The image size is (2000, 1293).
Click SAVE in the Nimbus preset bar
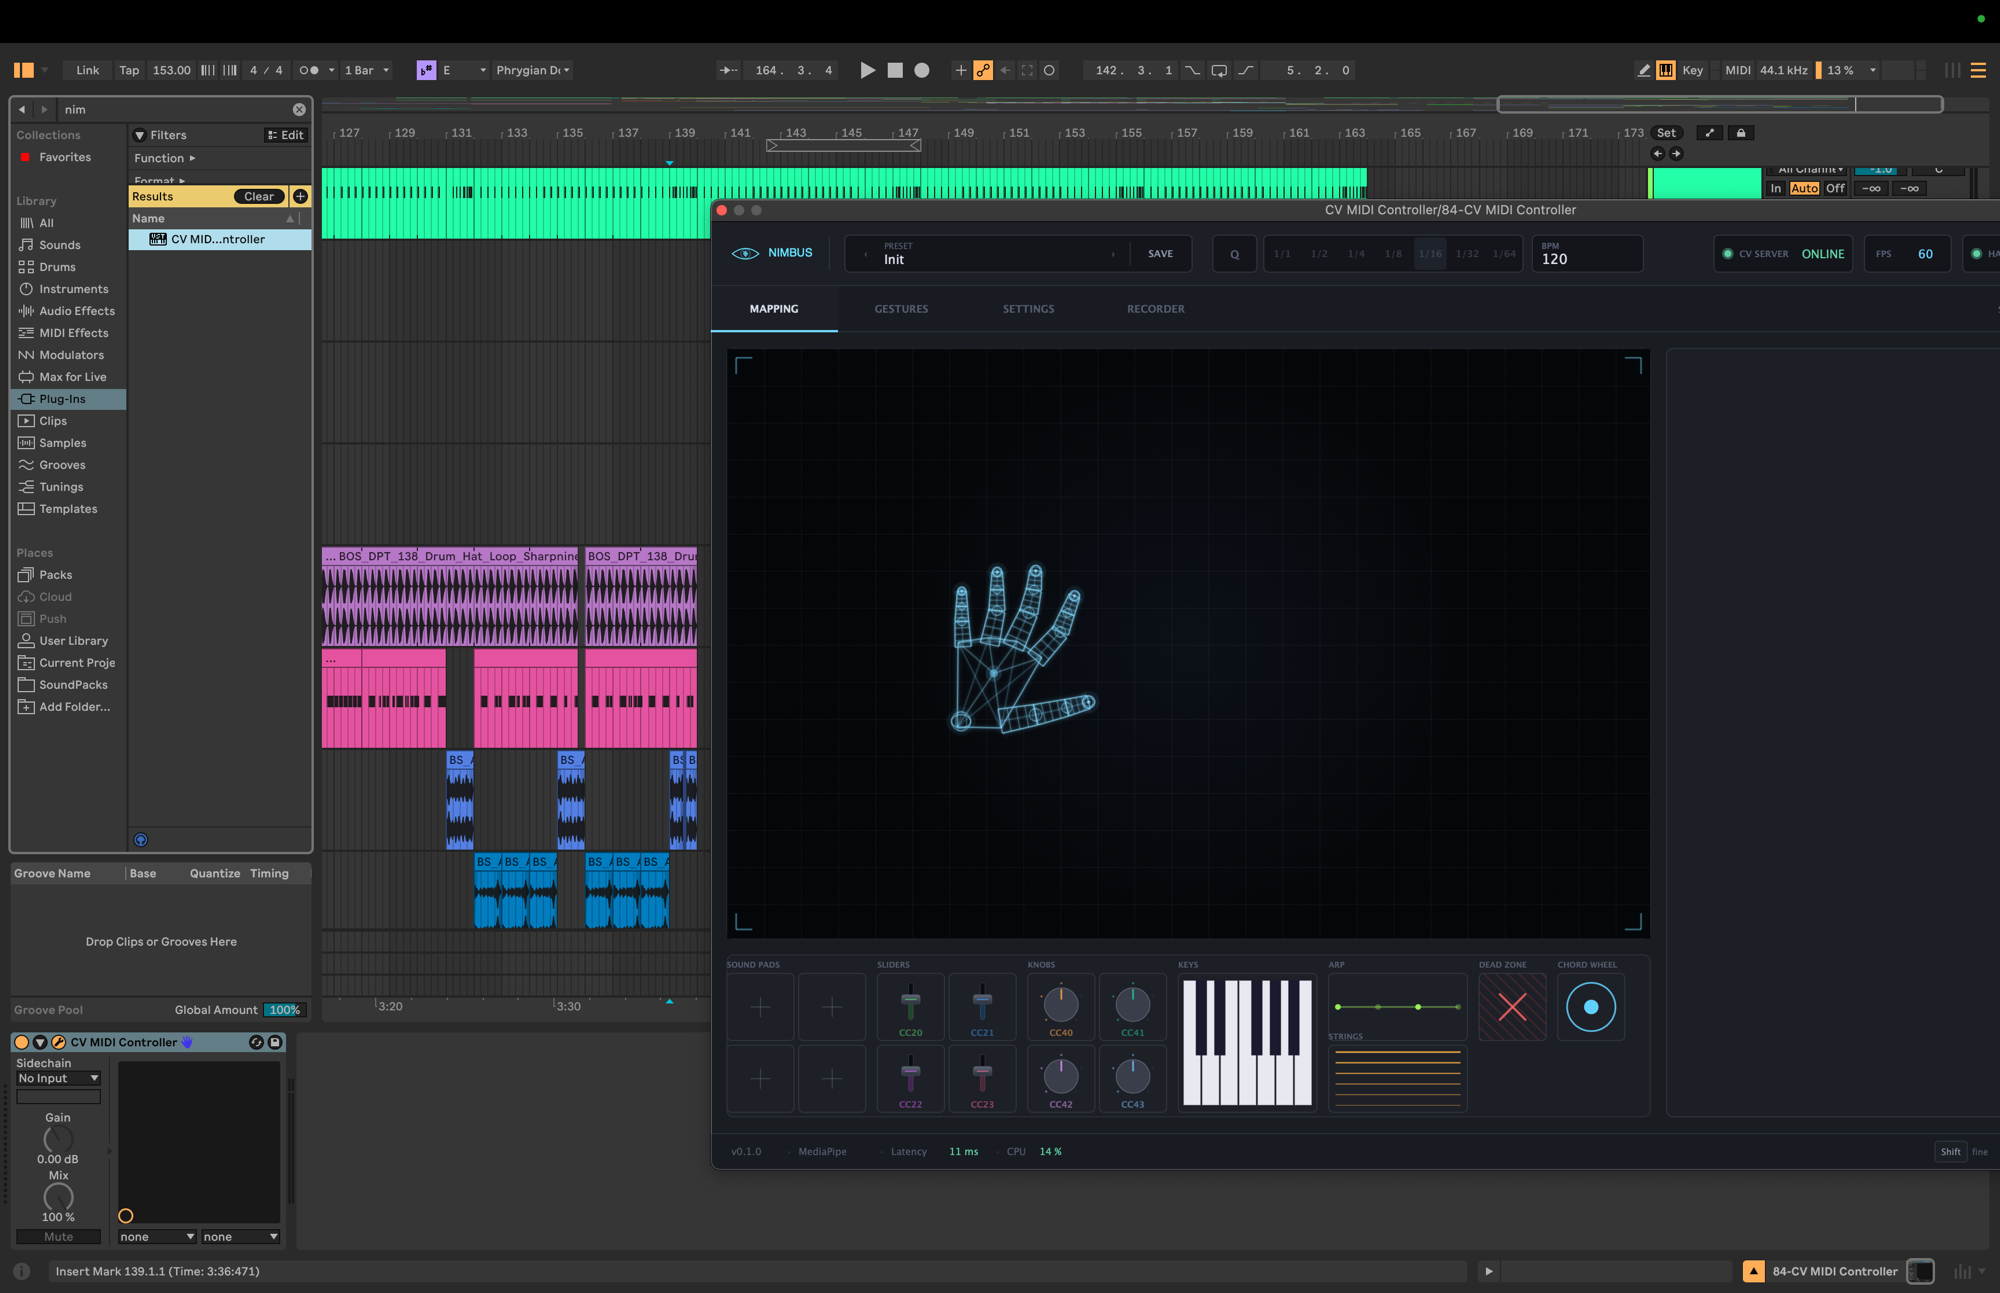coord(1161,254)
